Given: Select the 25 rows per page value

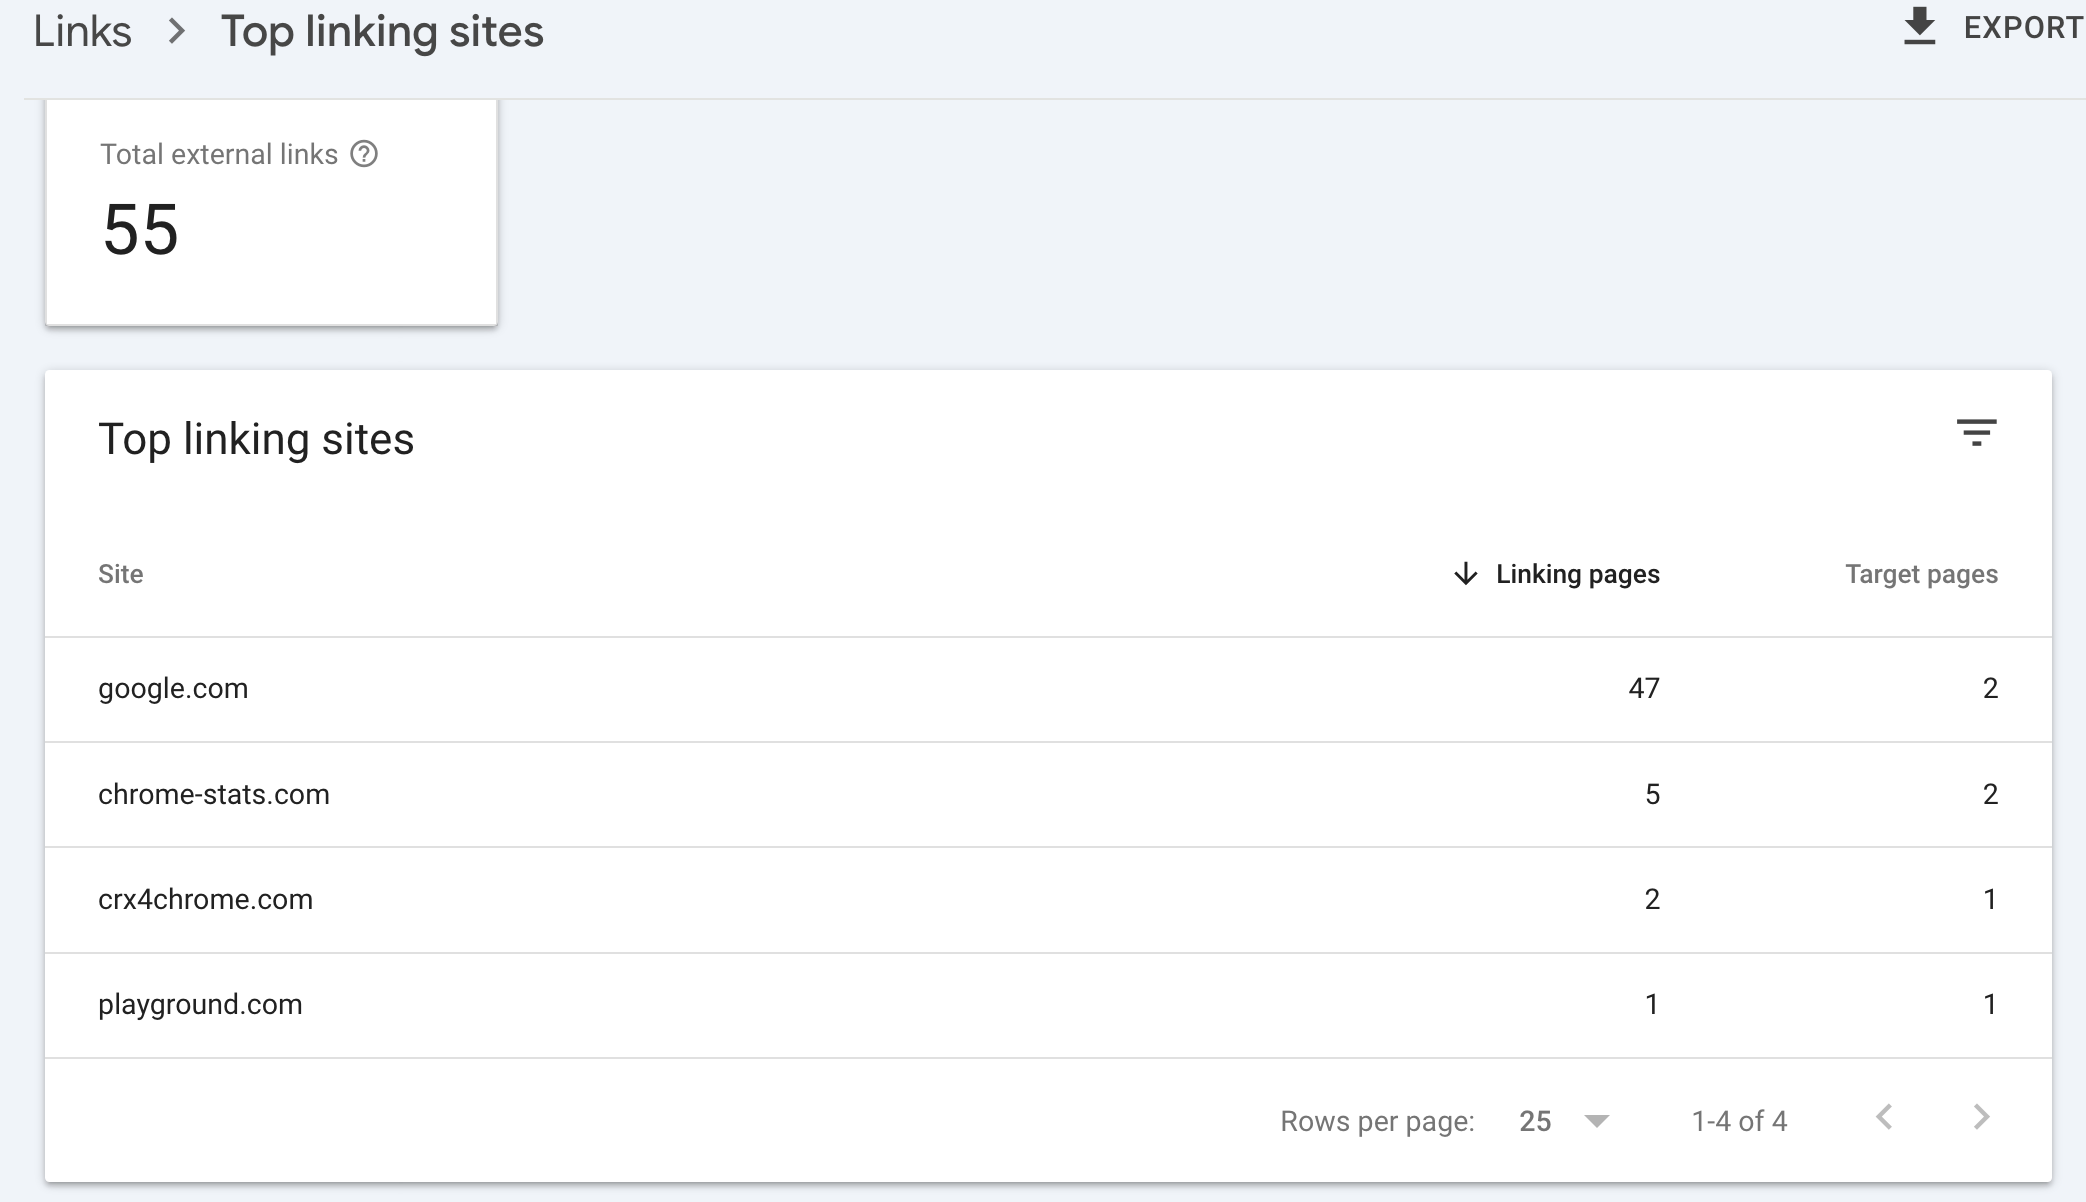Looking at the screenshot, I should [1535, 1121].
